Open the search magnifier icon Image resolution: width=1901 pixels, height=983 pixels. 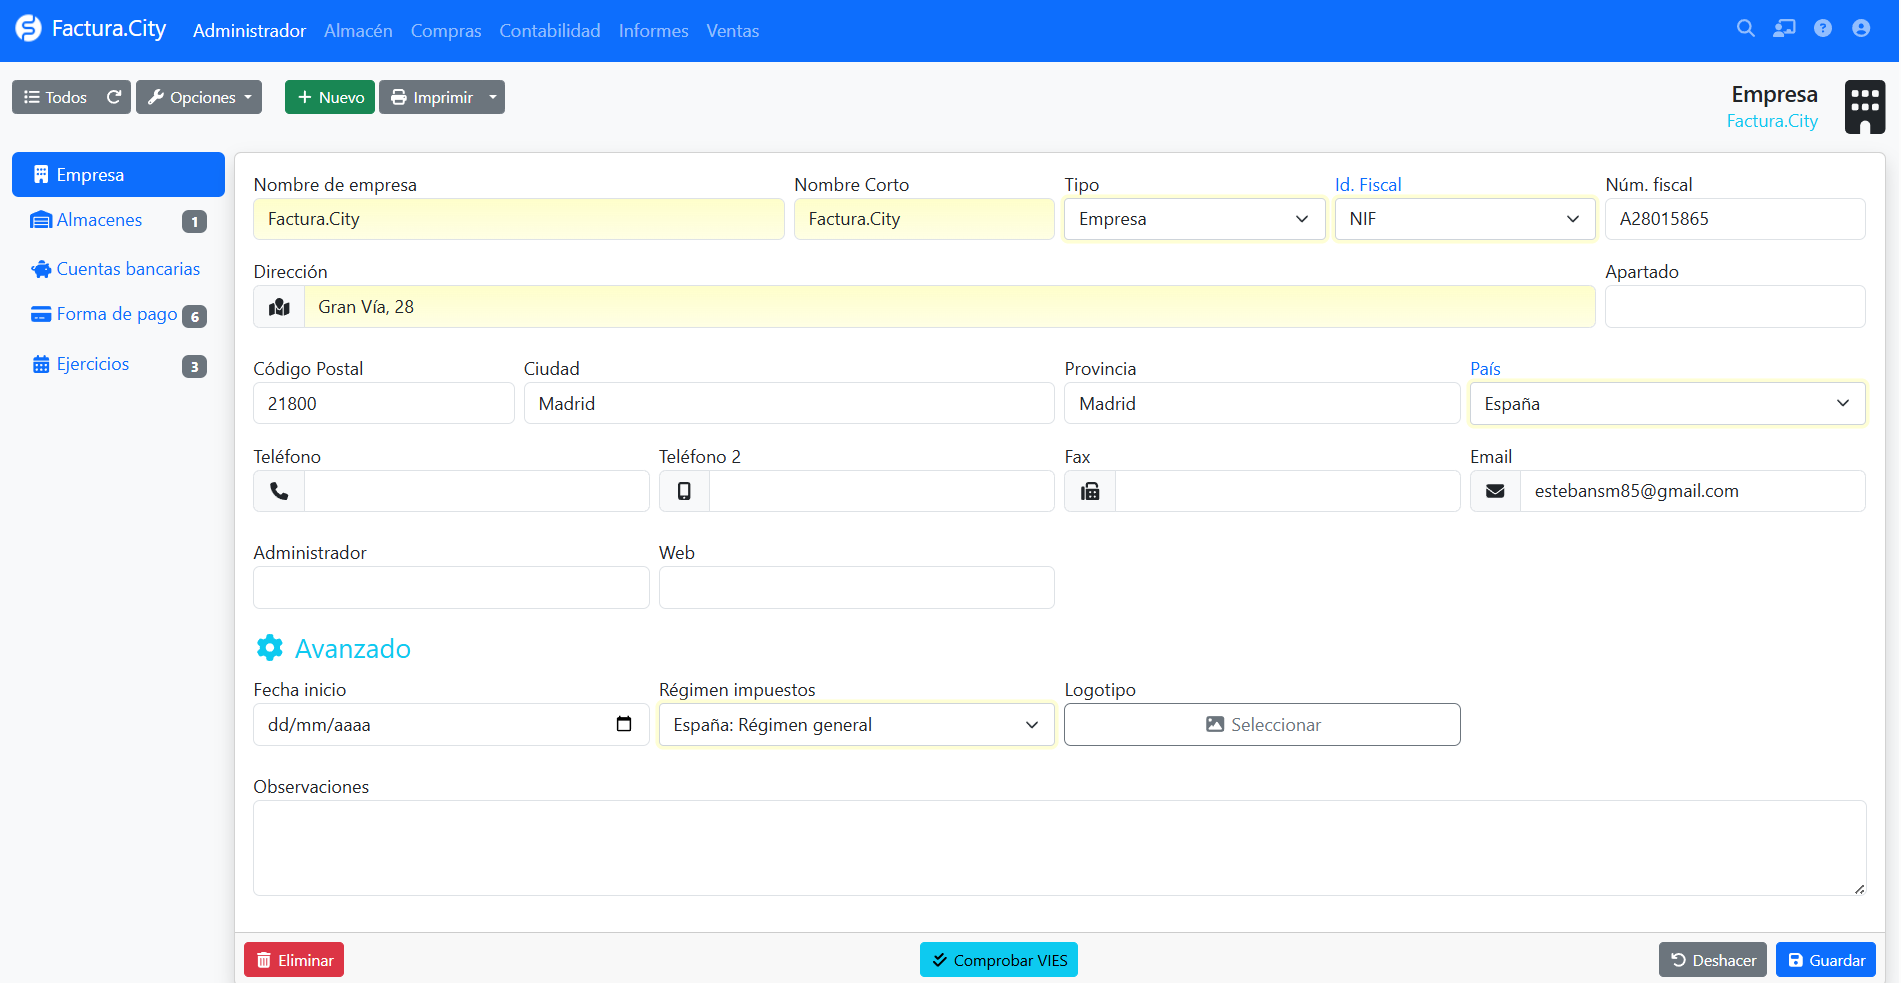tap(1746, 29)
